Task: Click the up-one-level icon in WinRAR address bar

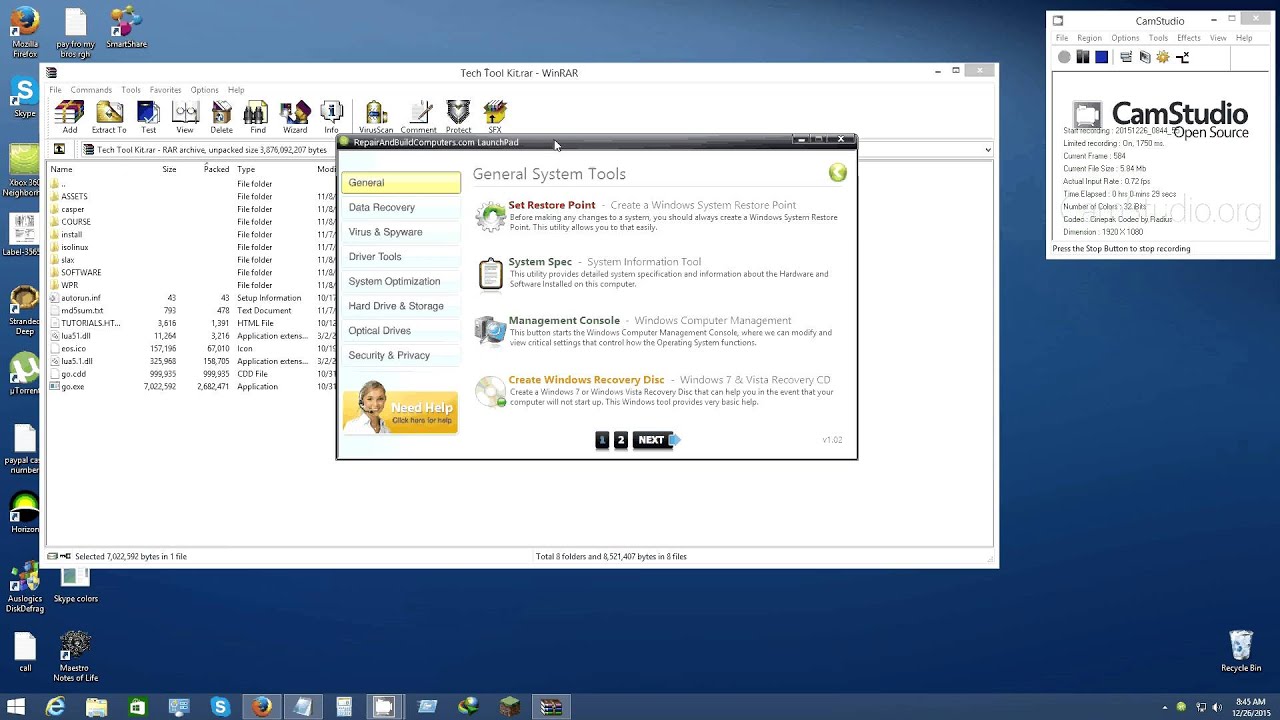Action: (x=59, y=149)
